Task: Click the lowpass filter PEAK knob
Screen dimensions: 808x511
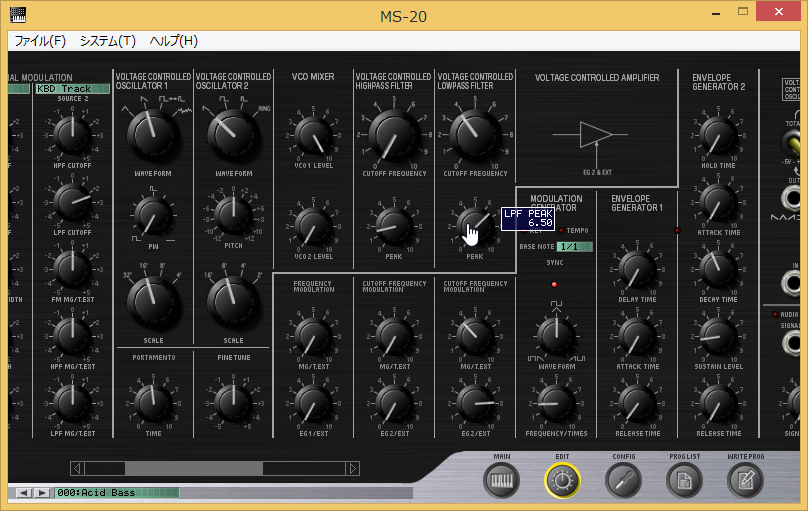Action: tap(475, 227)
